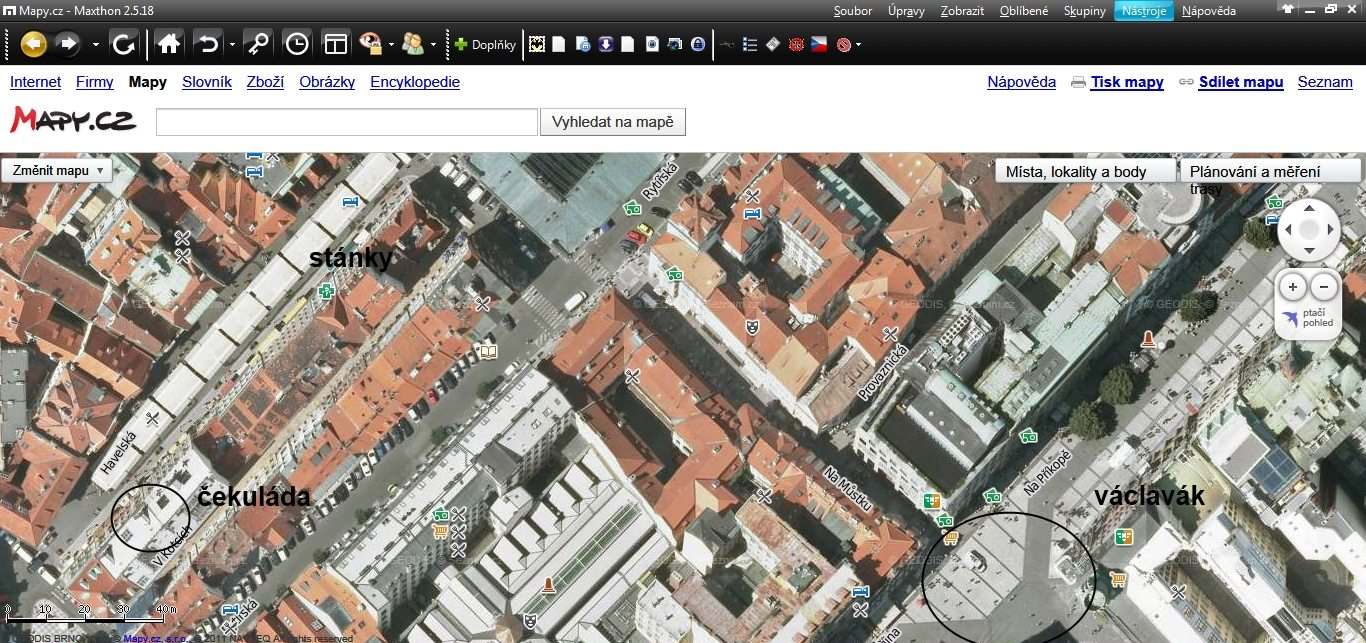Pan the map left with compass arrow
The height and width of the screenshot is (643, 1366).
(1288, 230)
